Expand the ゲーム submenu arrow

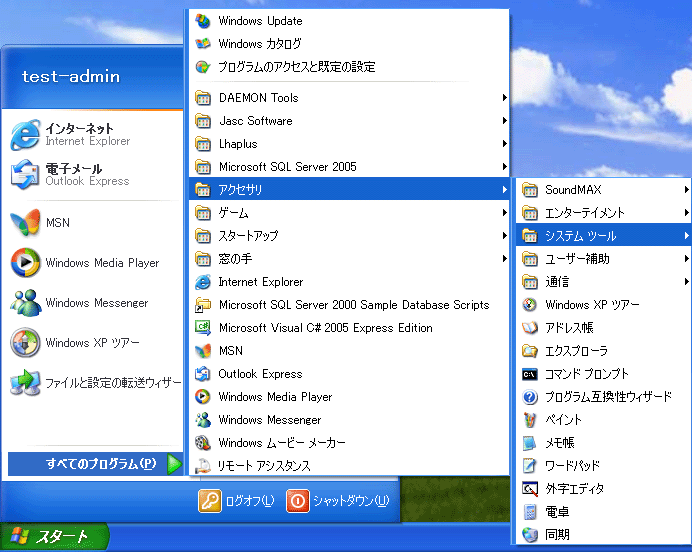tap(504, 213)
